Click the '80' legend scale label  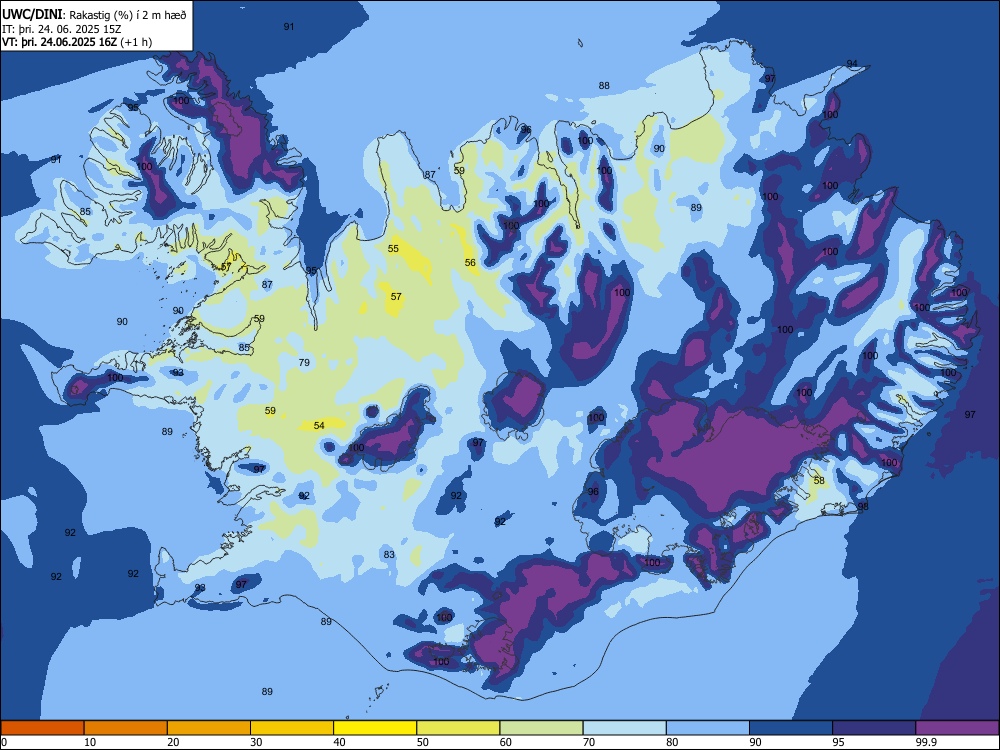[672, 742]
